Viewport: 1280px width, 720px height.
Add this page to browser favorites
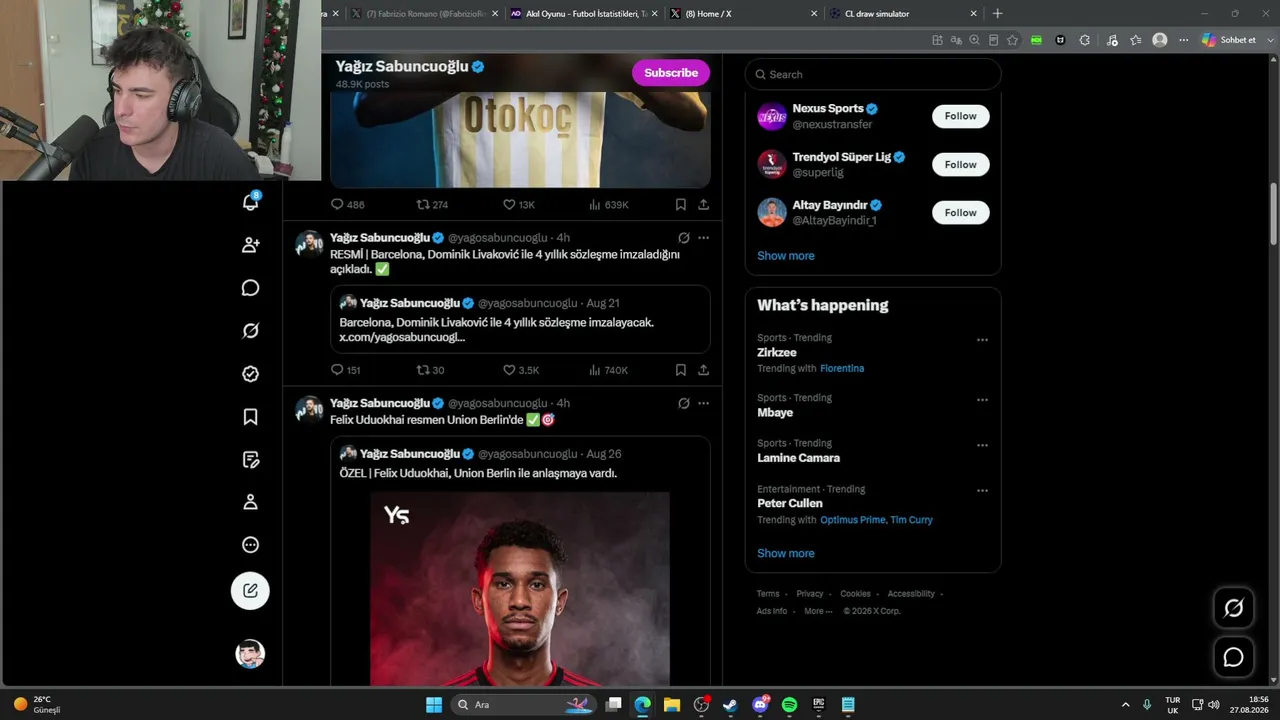[1012, 40]
